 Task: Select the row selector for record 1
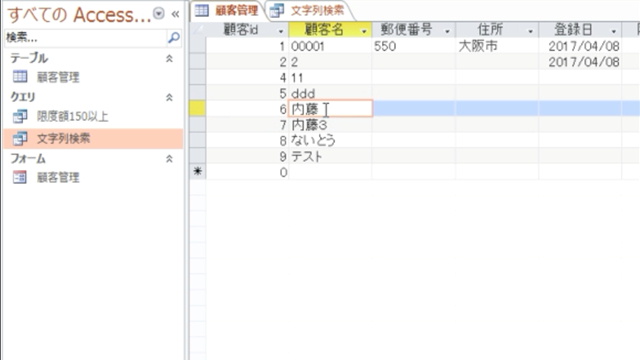pos(198,46)
